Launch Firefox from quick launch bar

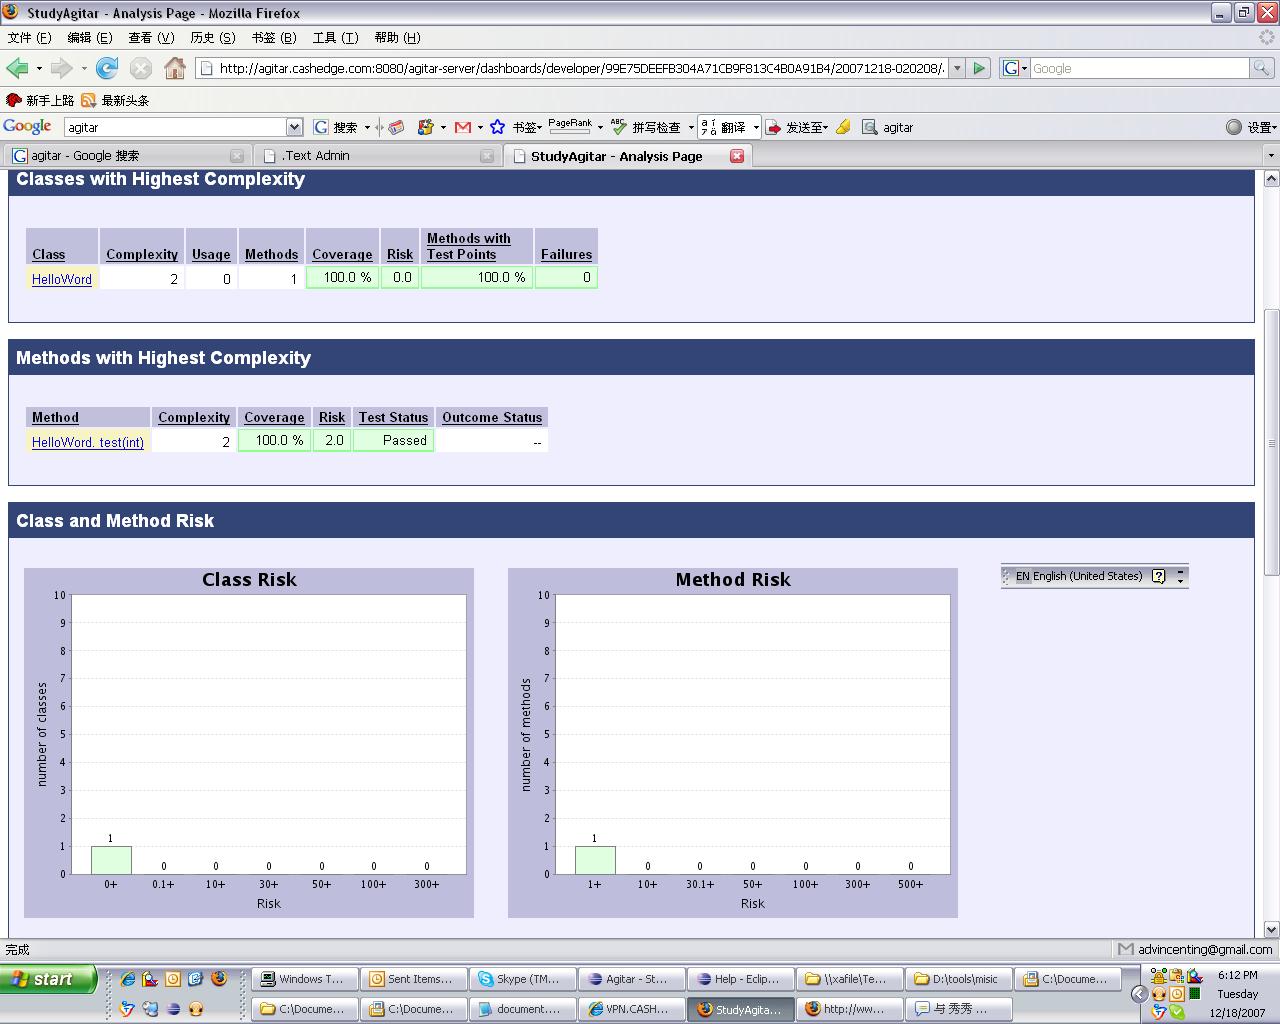pyautogui.click(x=219, y=979)
